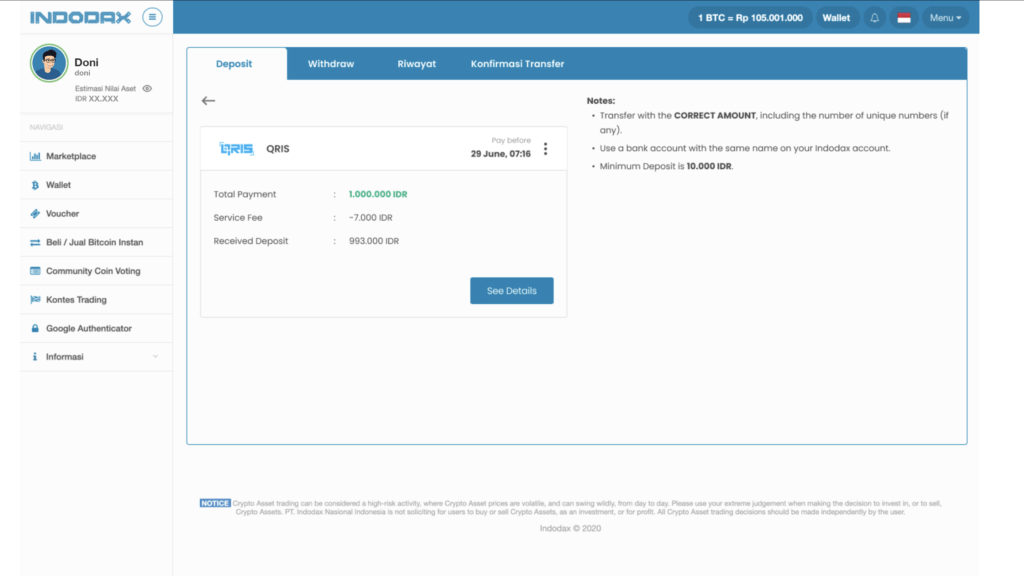Screen dimensions: 1024x576
Task: Switch to the Withdraw tab
Action: click(330, 64)
